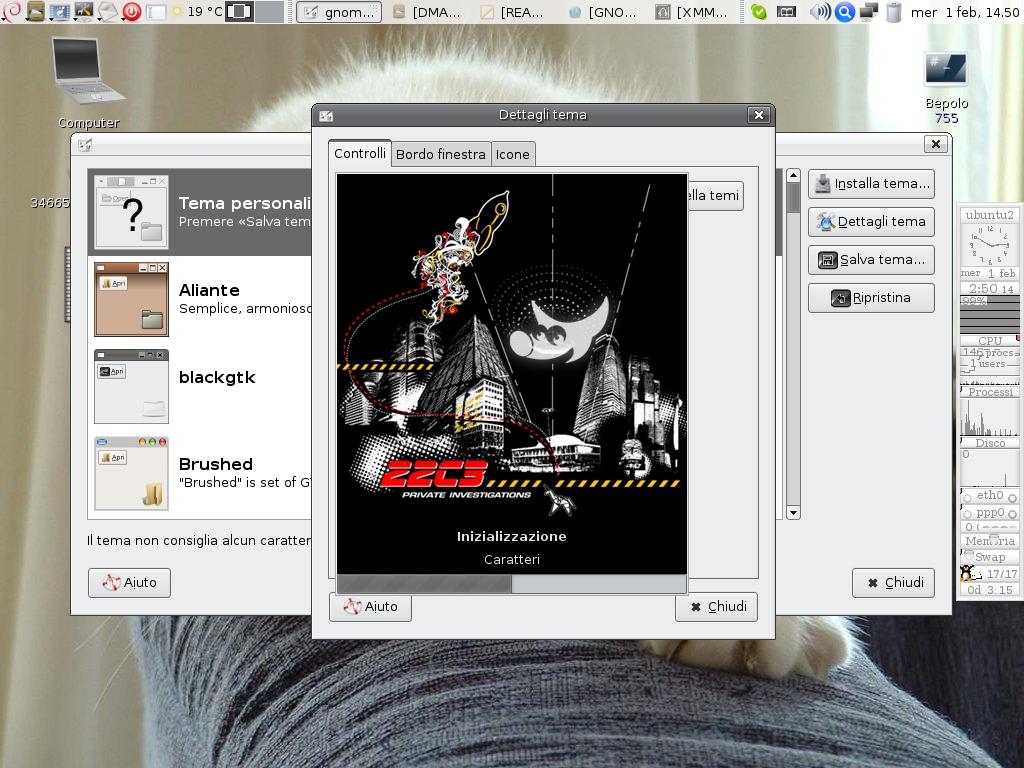Click gkrellm Disco panel label

(x=990, y=443)
